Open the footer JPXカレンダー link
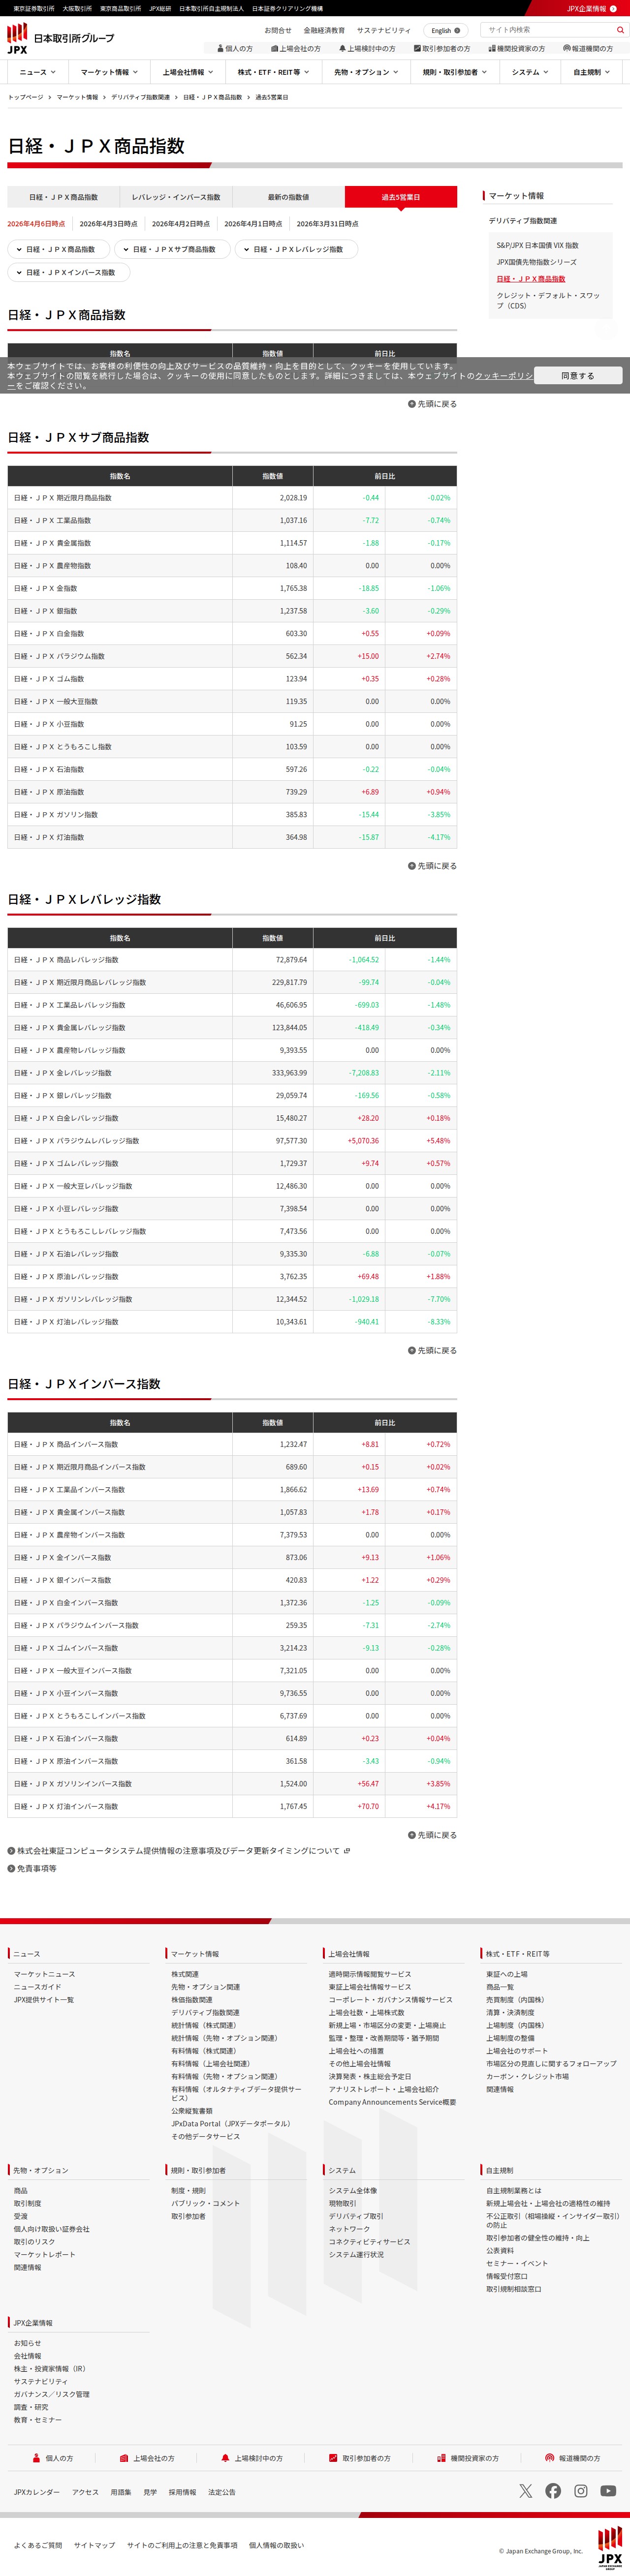630x2576 pixels. coord(37,2492)
